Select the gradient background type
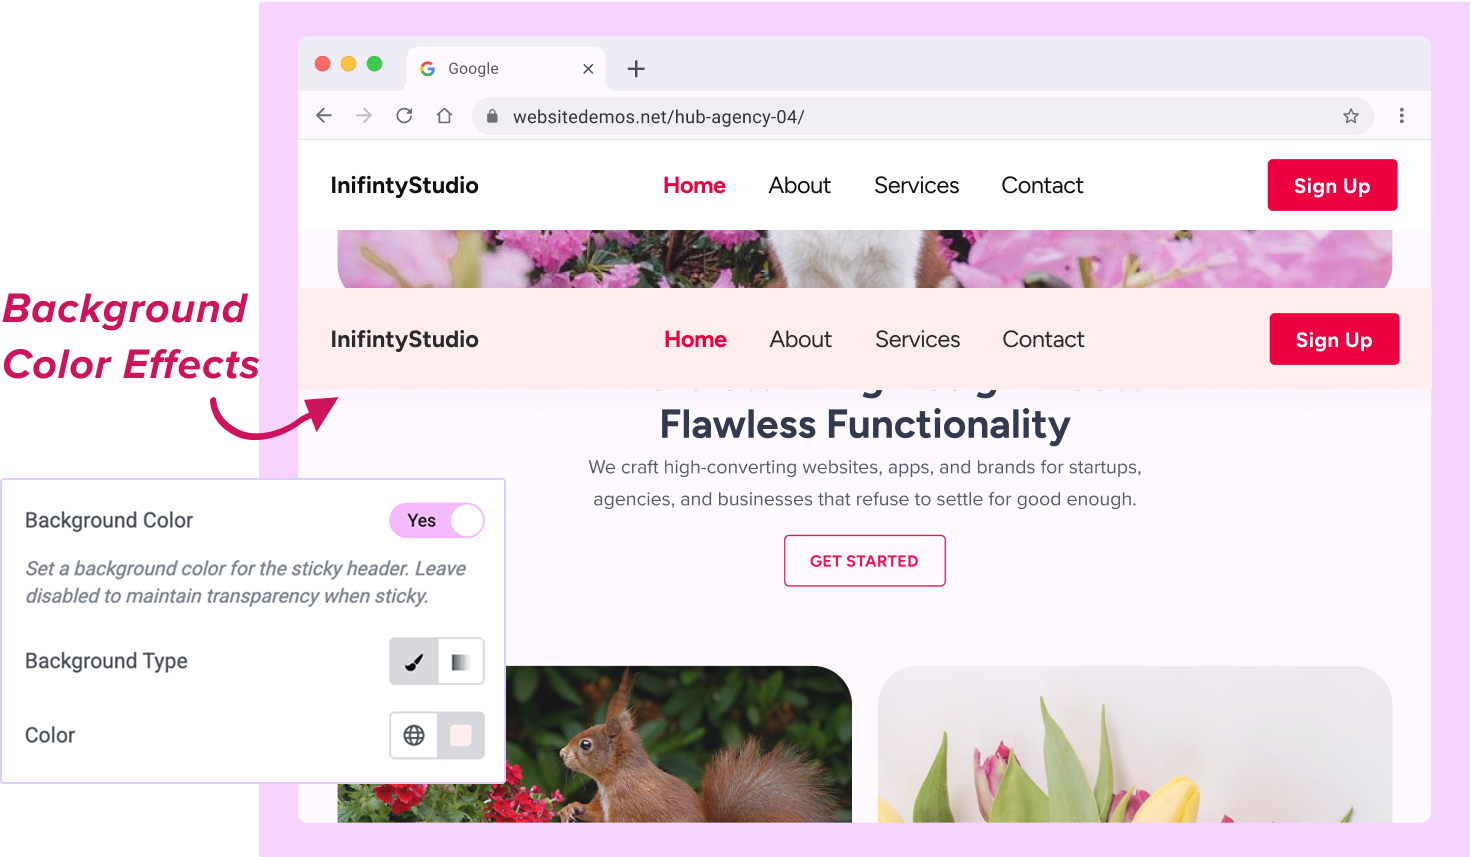 461,661
